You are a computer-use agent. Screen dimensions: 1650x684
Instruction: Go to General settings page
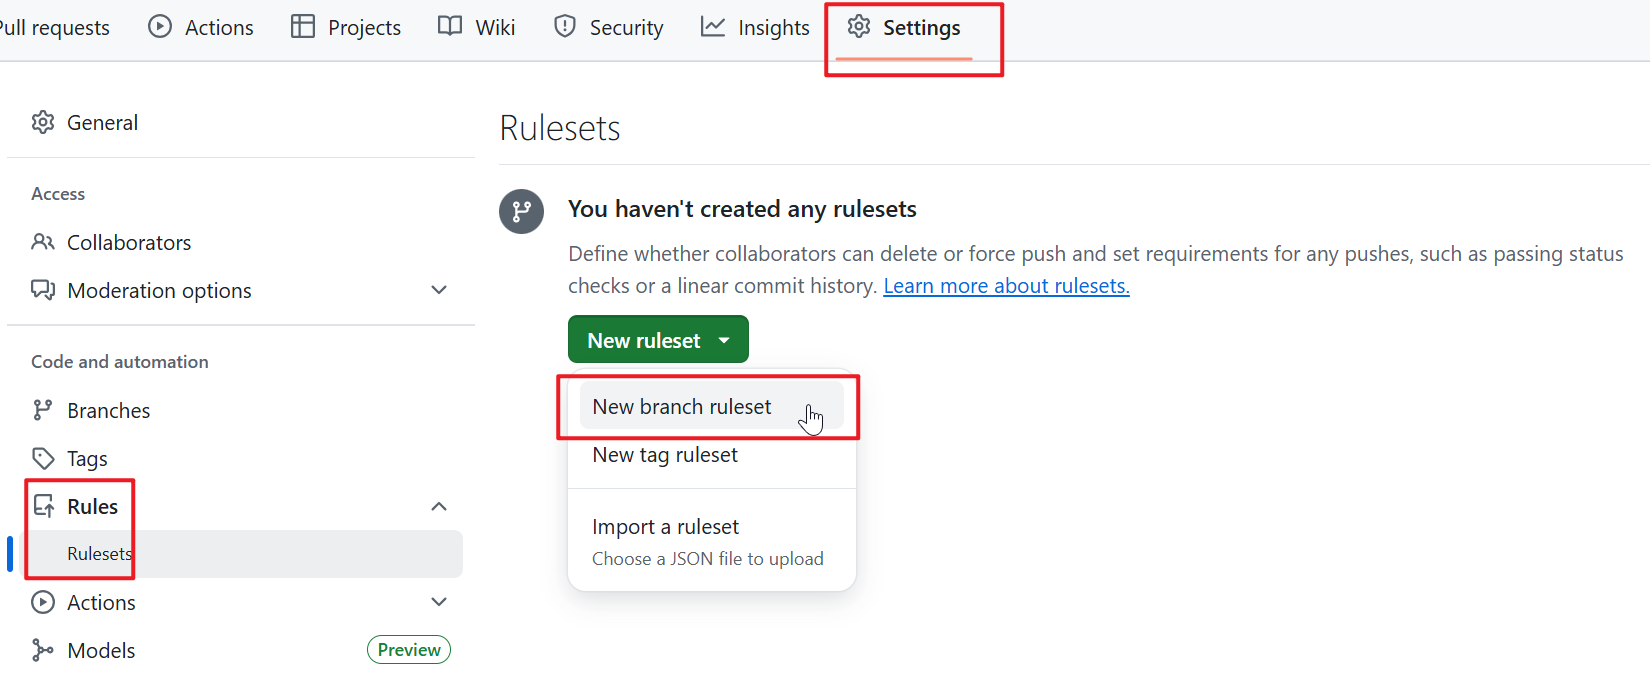click(x=102, y=122)
